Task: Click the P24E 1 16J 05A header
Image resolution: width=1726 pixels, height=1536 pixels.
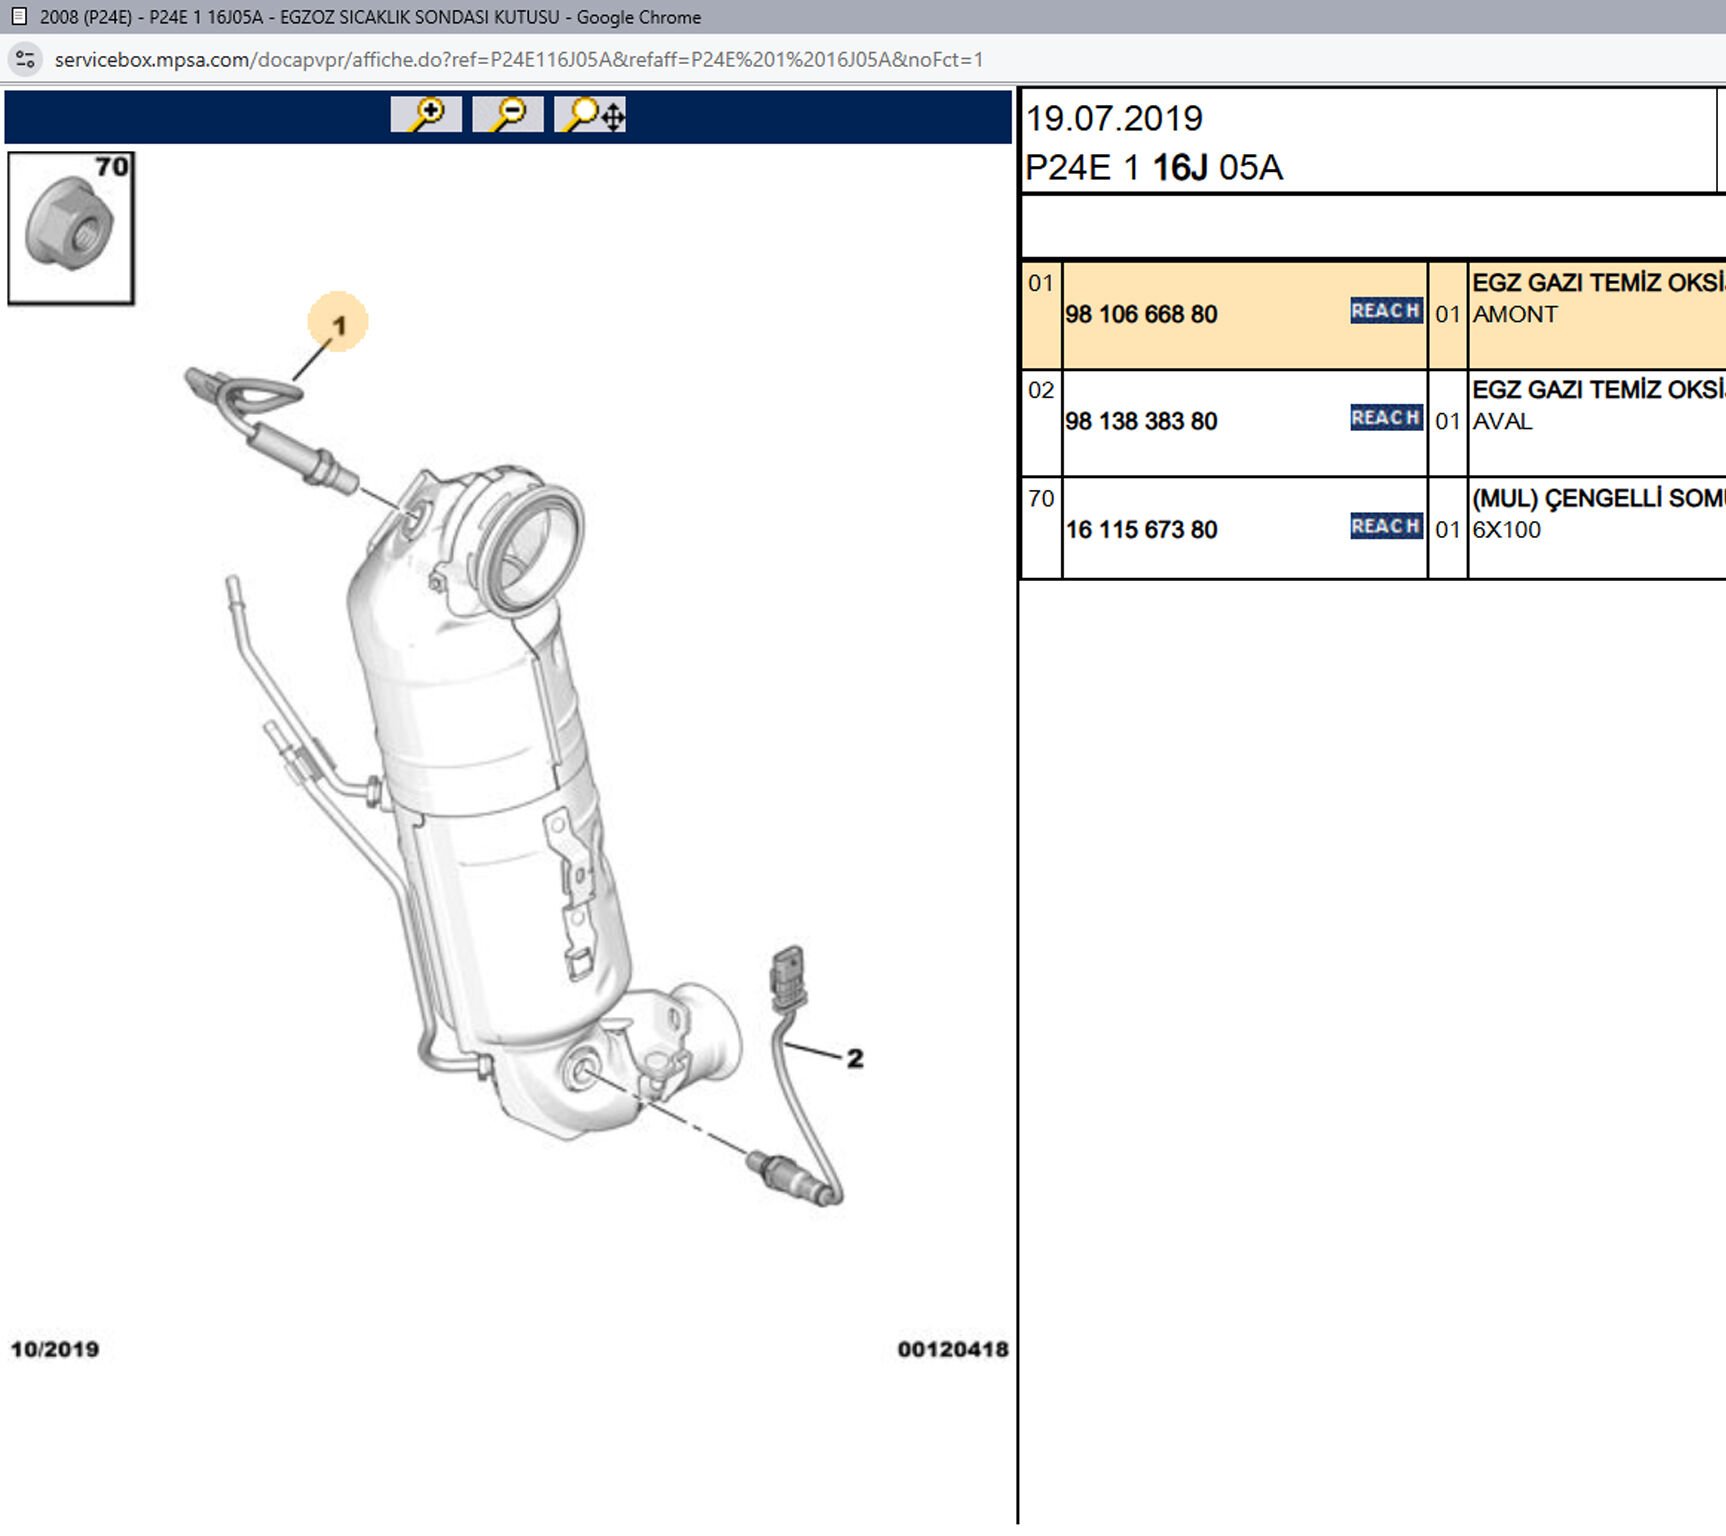Action: coord(1154,168)
